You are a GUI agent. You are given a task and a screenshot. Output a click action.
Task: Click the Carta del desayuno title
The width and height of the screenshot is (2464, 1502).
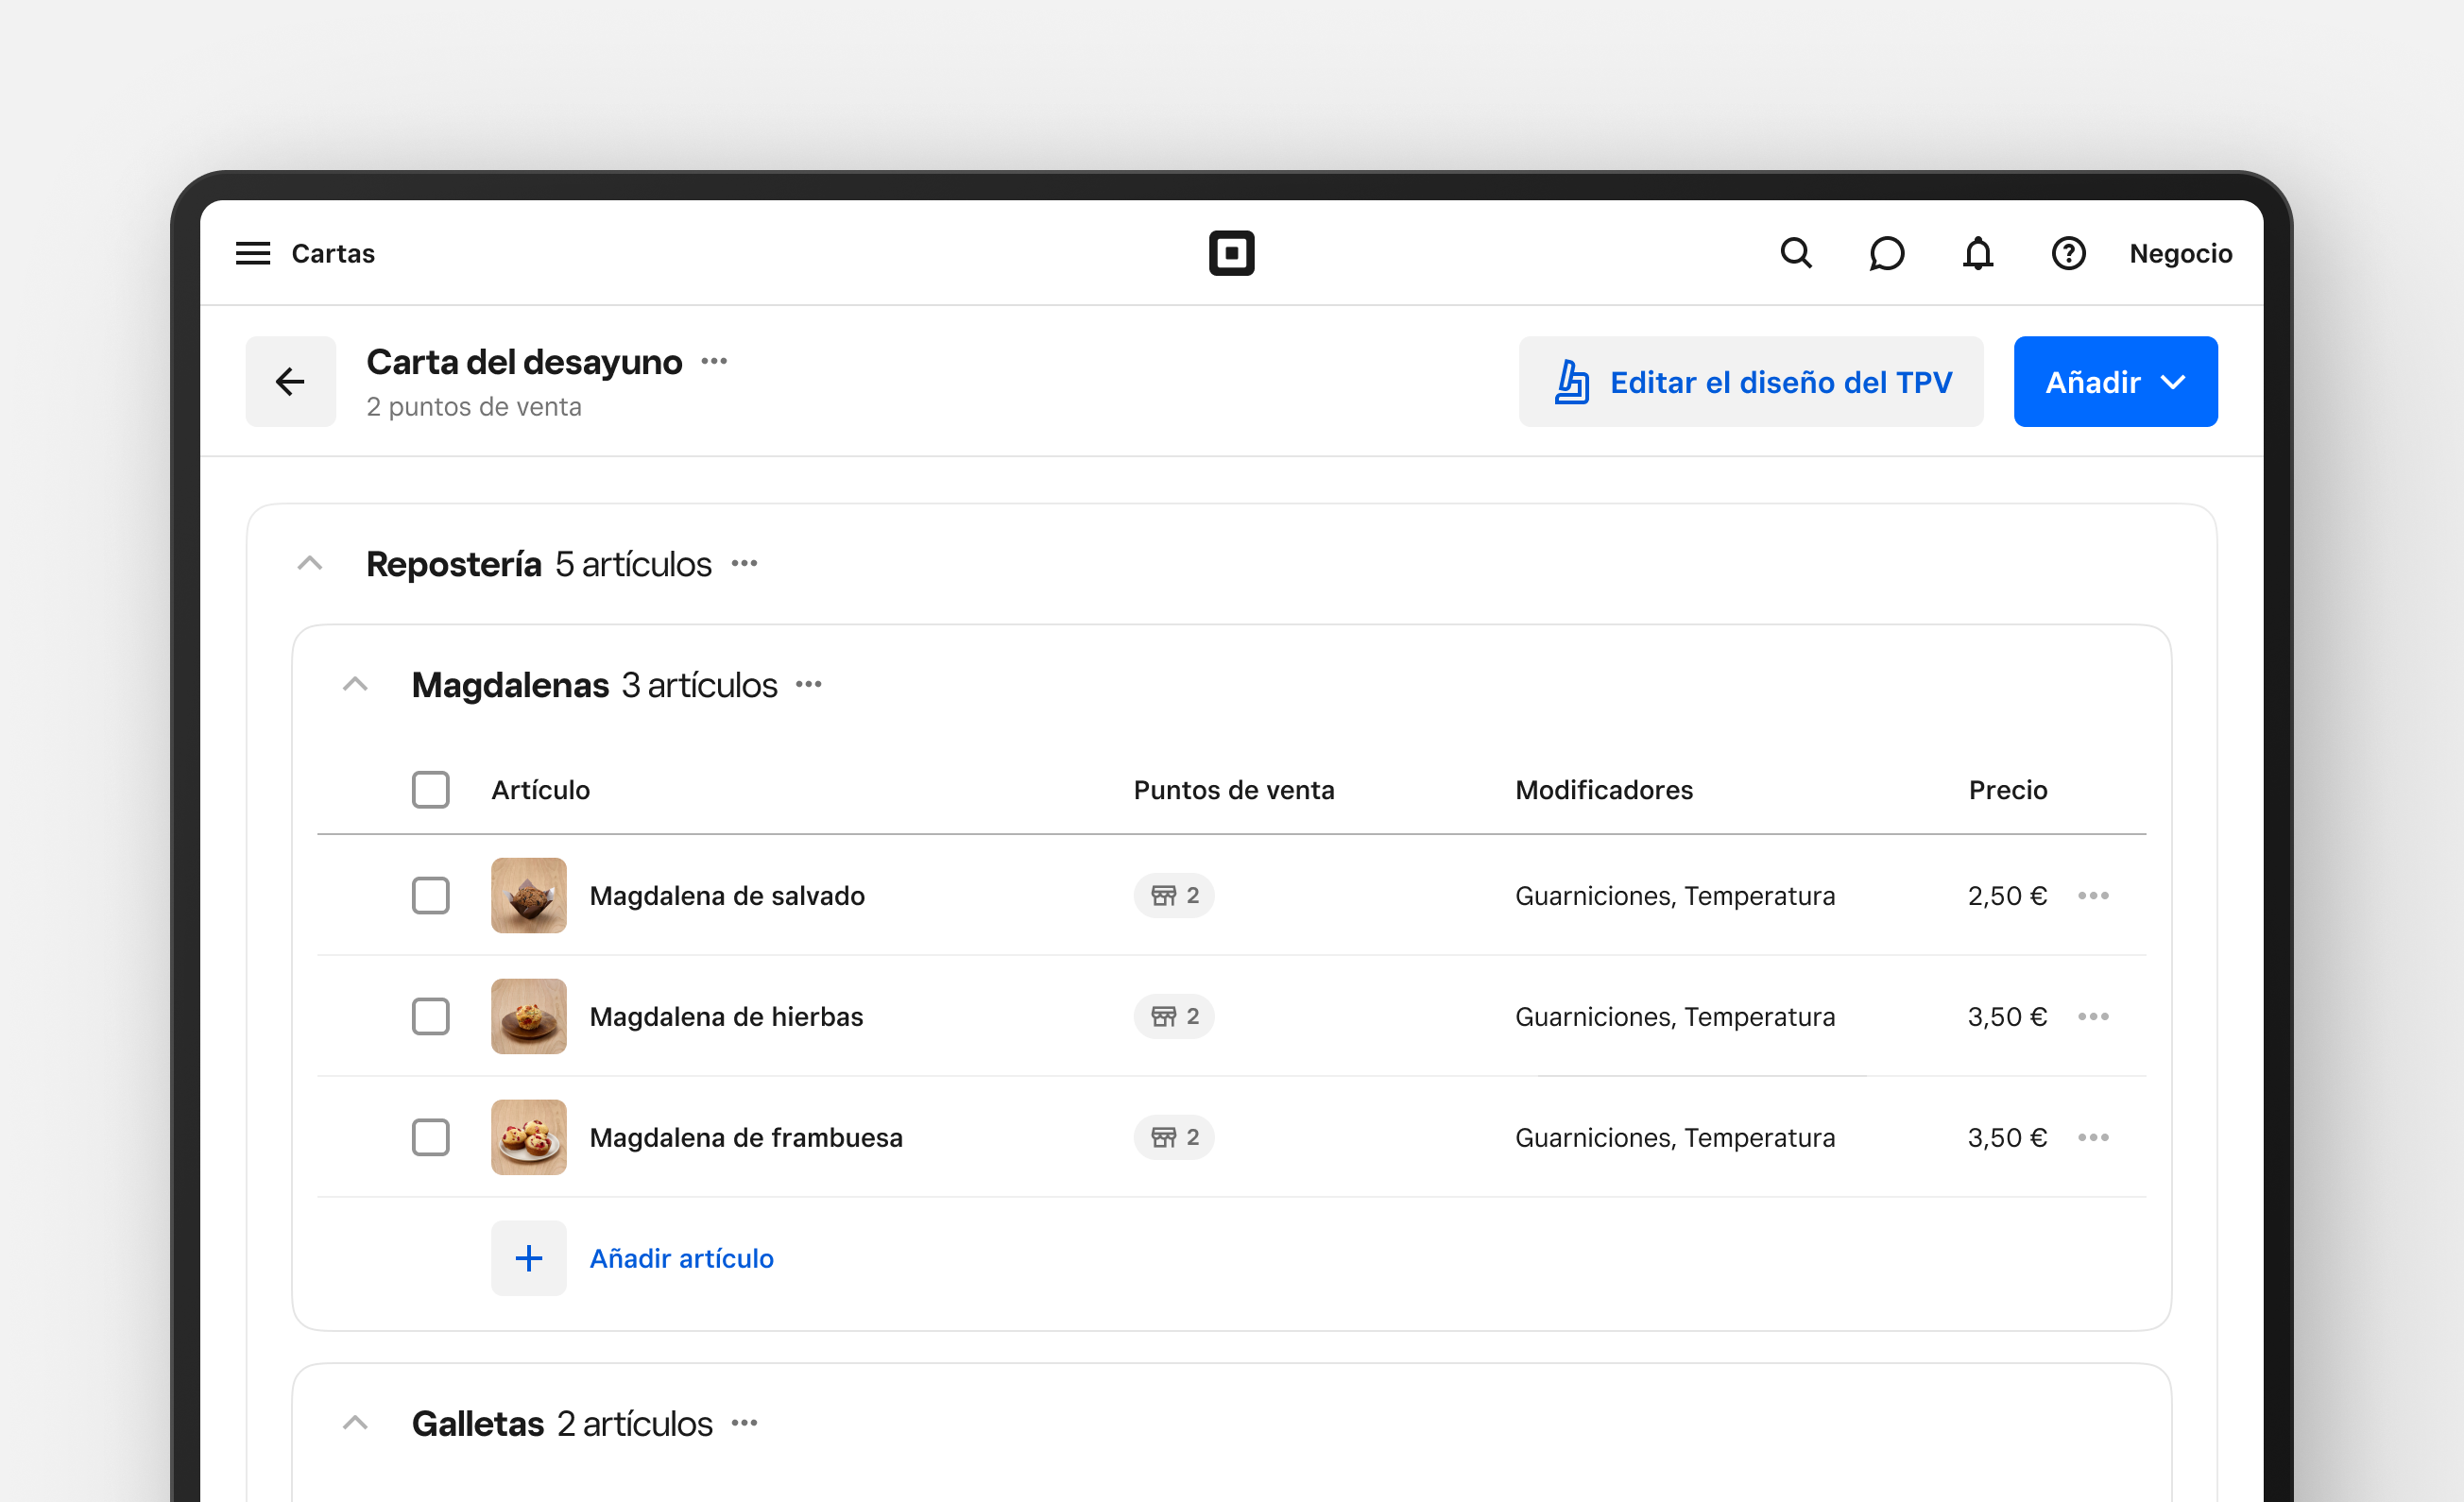point(524,362)
